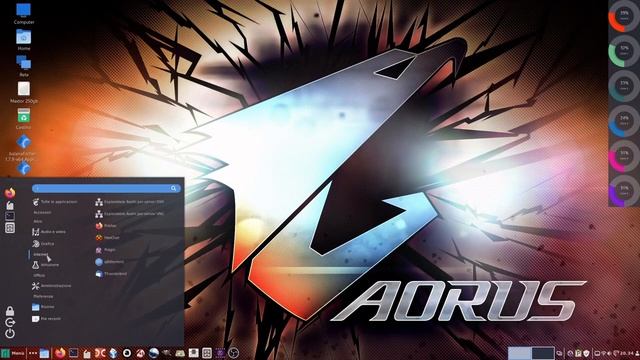
Task: Click the network icon in the system tray
Action: (603, 353)
